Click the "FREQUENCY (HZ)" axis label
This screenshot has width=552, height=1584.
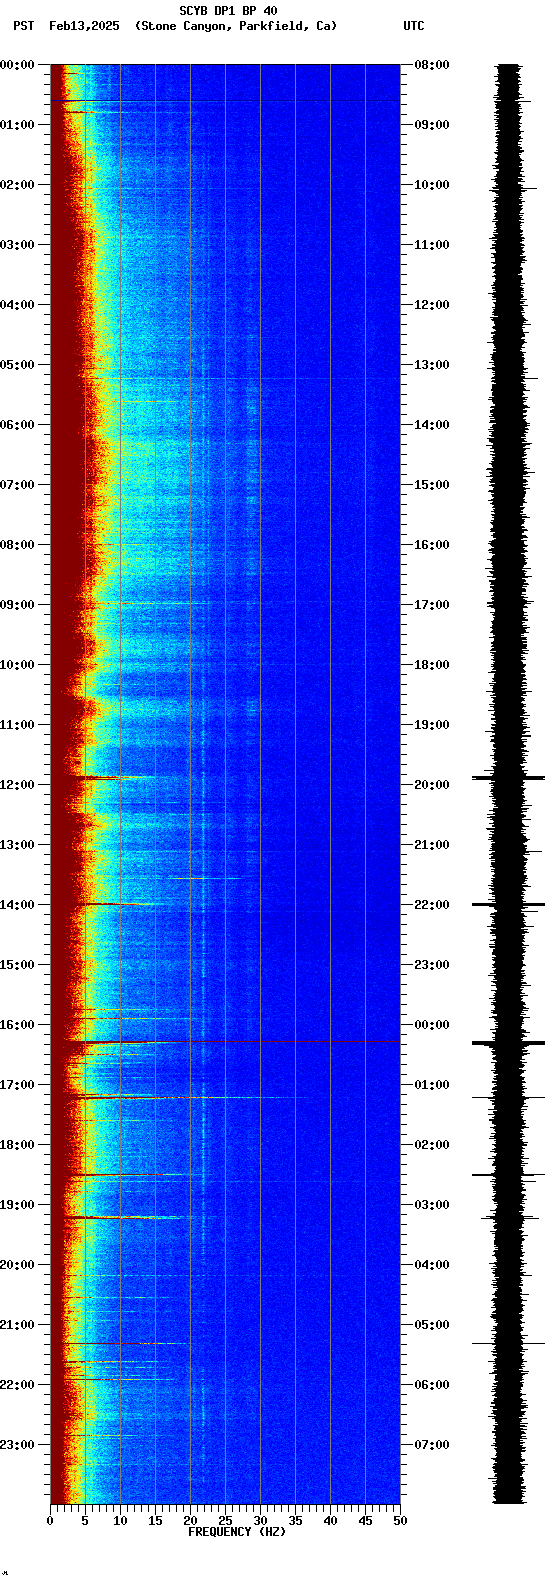pyautogui.click(x=237, y=1532)
